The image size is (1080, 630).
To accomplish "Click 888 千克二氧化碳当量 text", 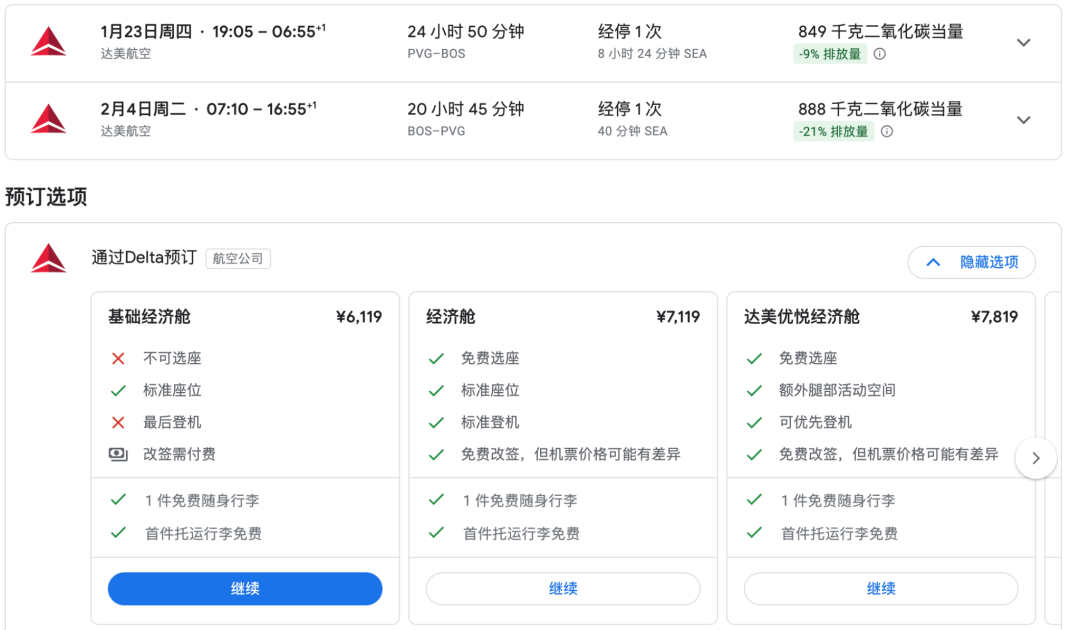I will click(880, 109).
